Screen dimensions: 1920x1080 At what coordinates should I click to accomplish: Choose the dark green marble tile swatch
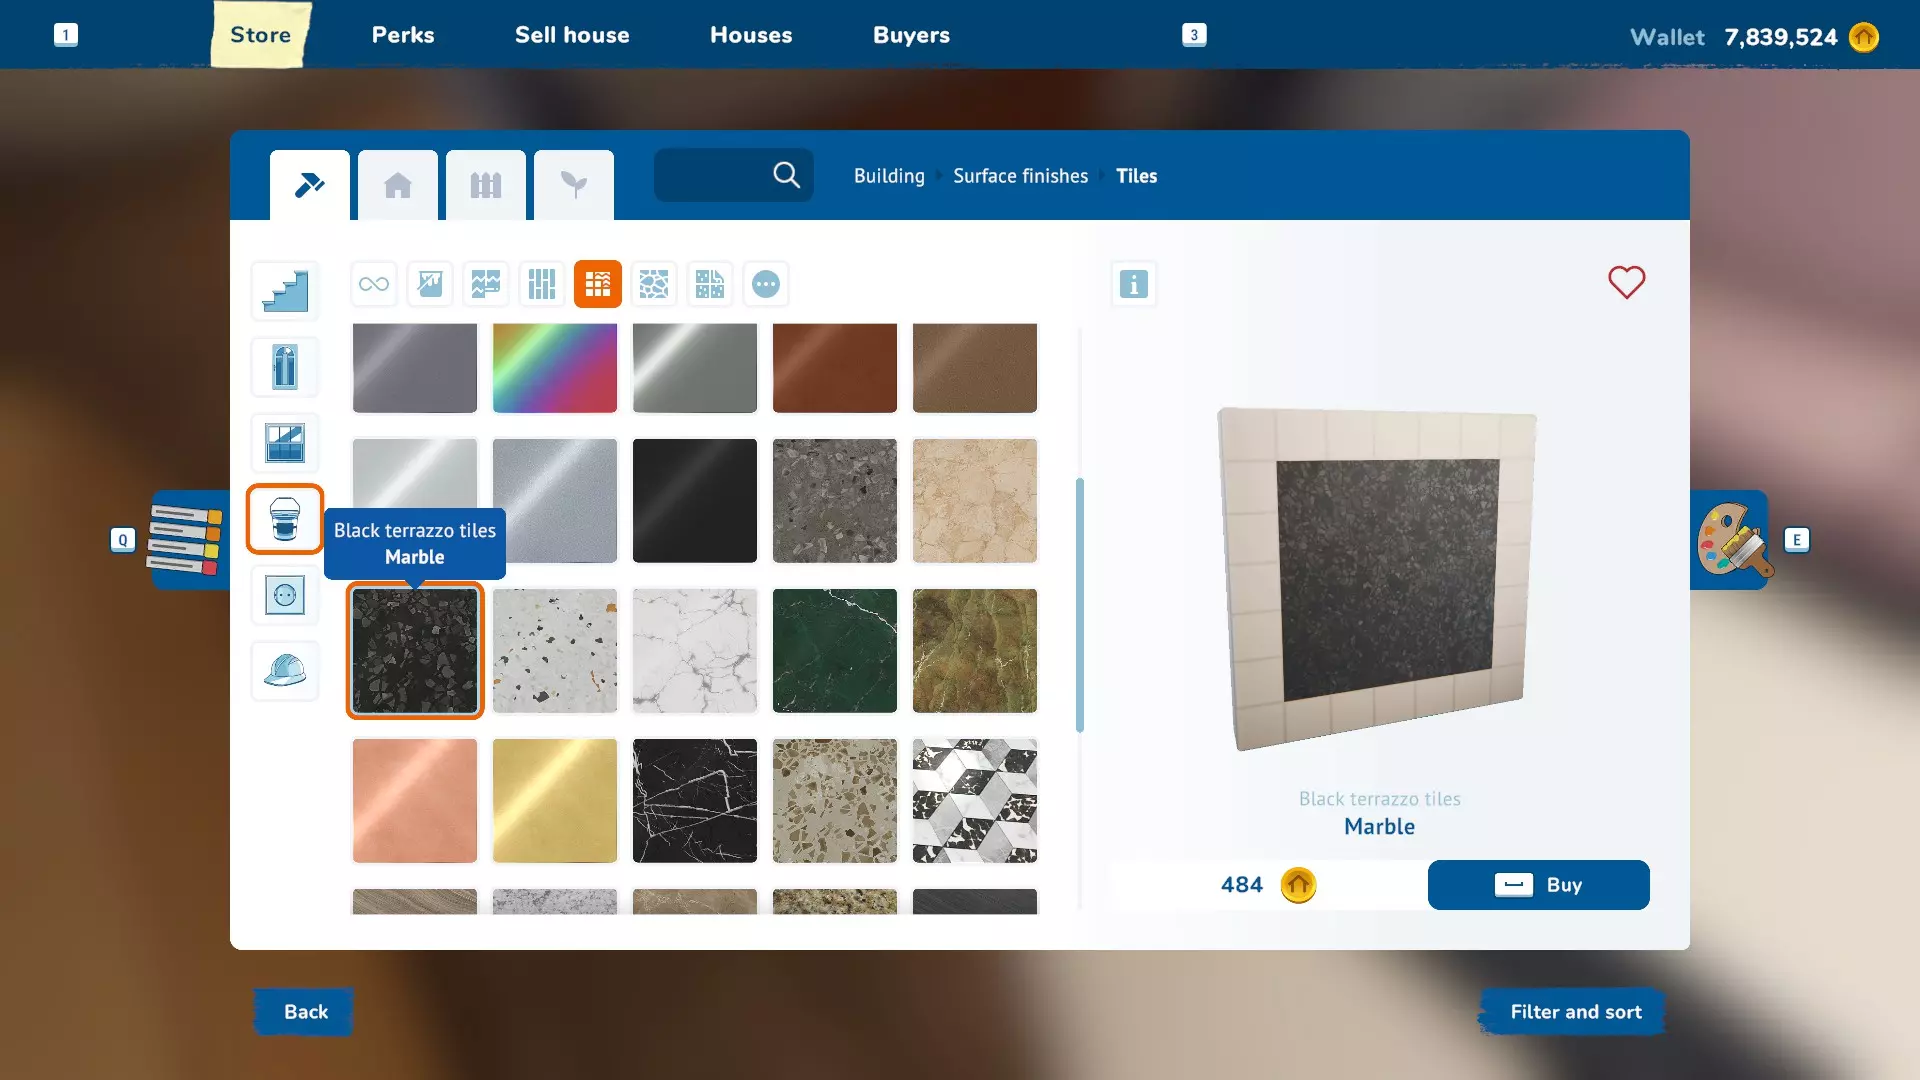coord(835,651)
